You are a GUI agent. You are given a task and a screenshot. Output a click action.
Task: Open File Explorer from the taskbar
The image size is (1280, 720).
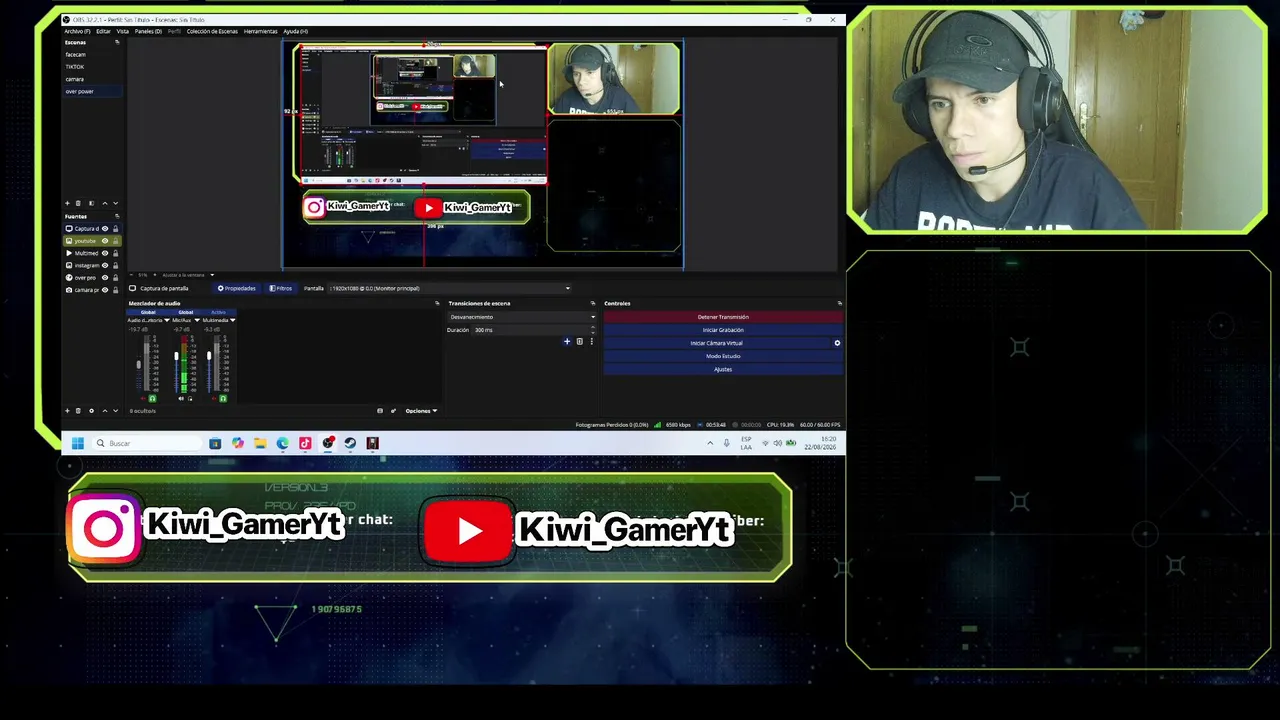point(260,443)
